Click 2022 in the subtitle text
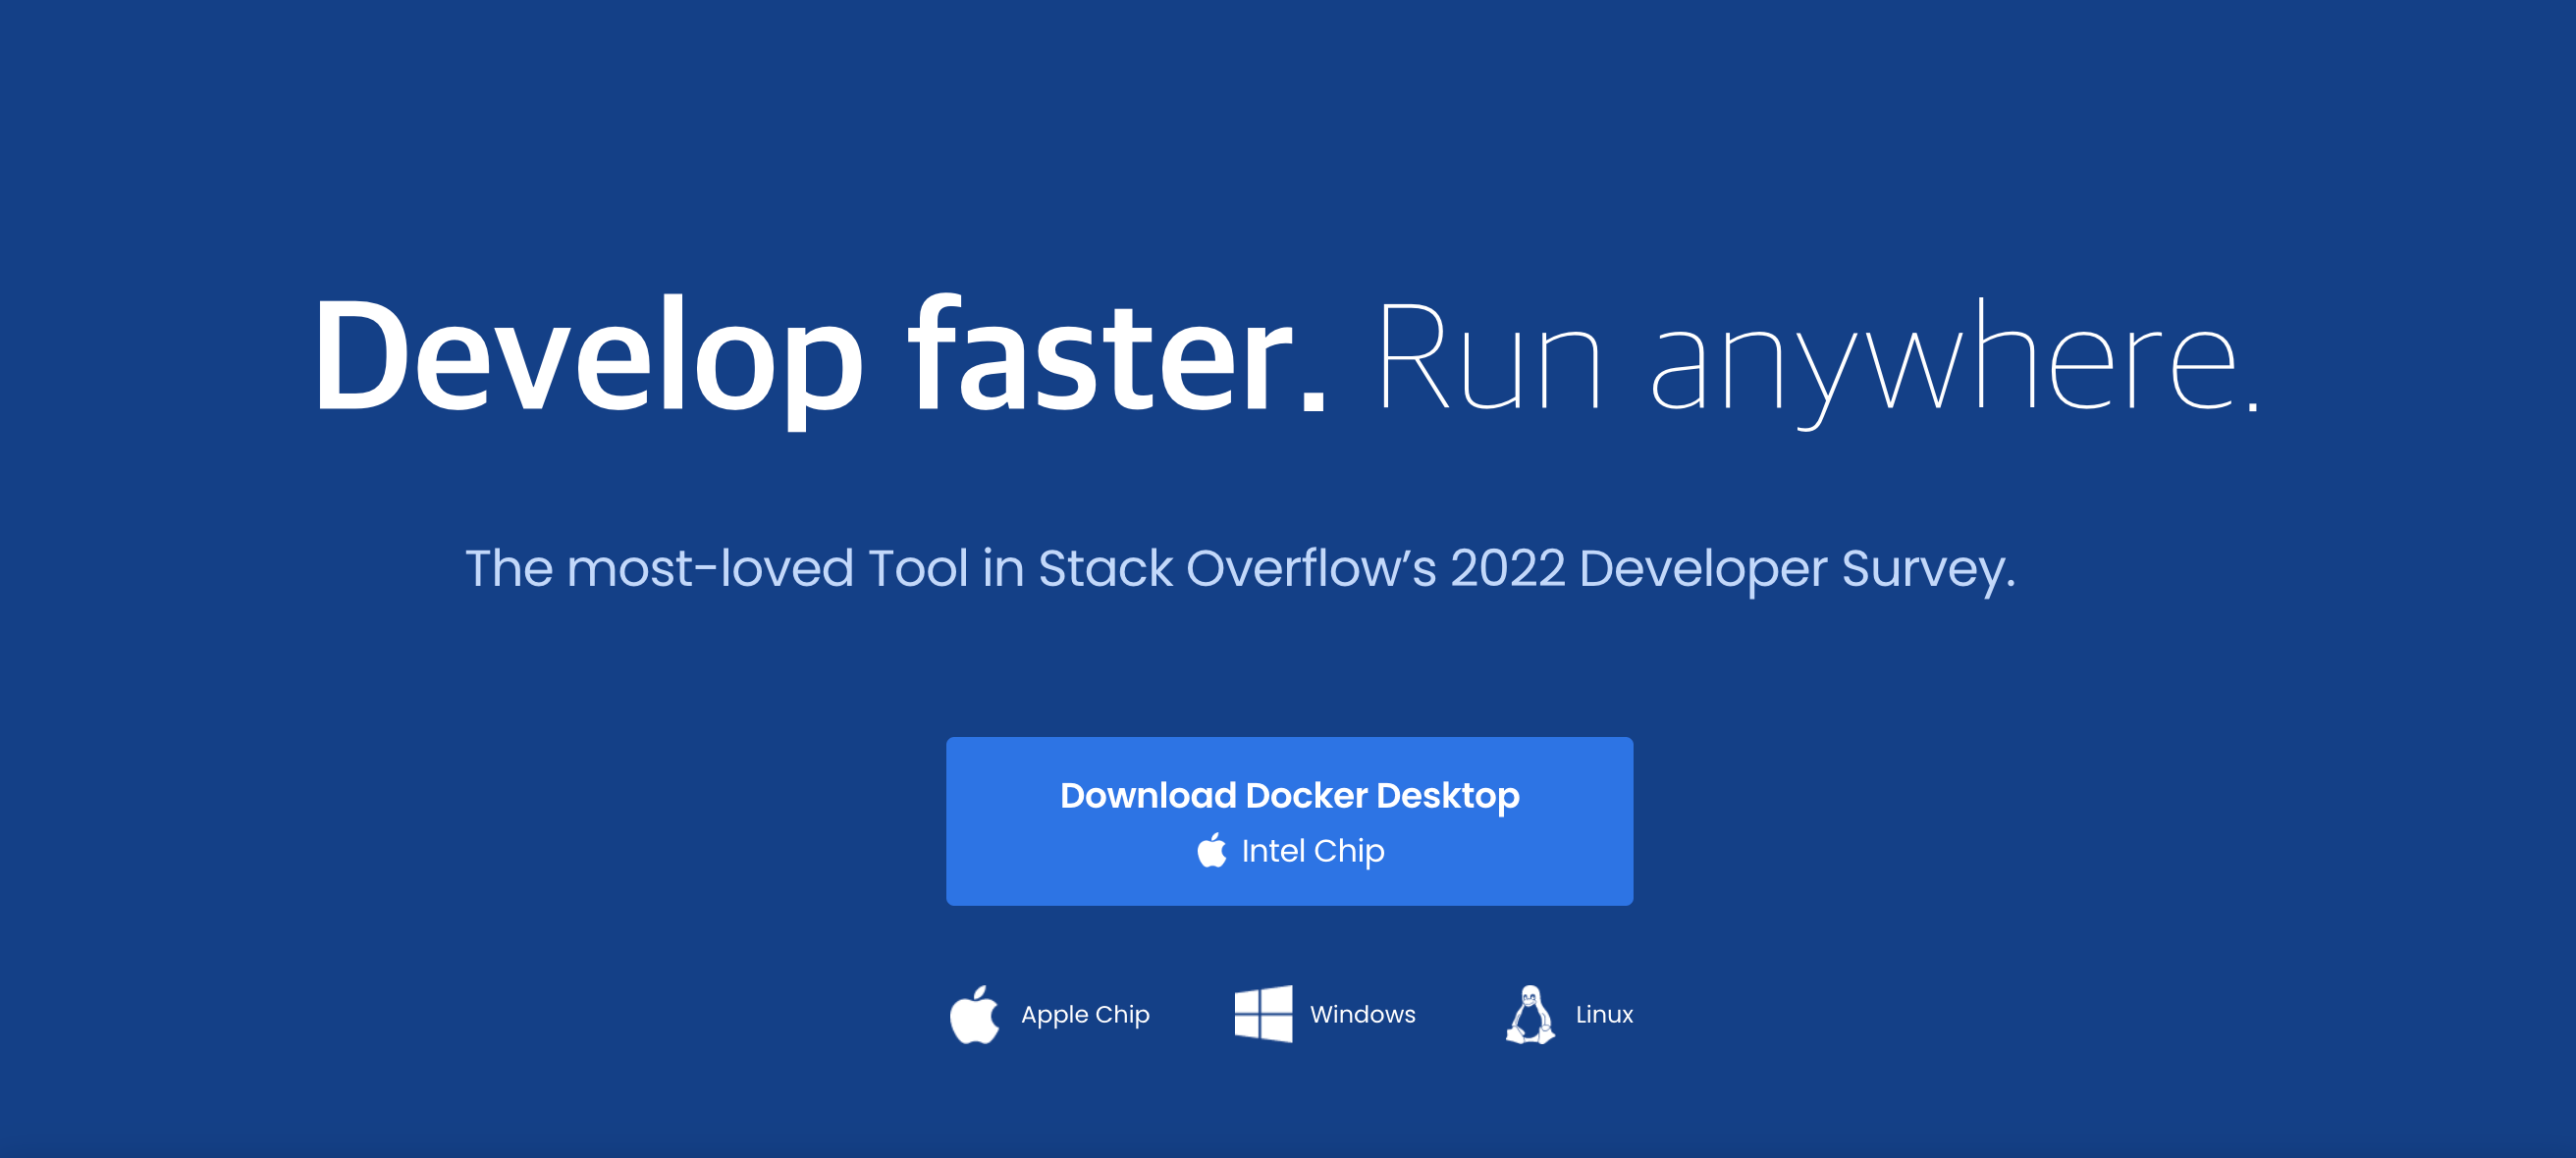The height and width of the screenshot is (1158, 2576). [x=1507, y=568]
